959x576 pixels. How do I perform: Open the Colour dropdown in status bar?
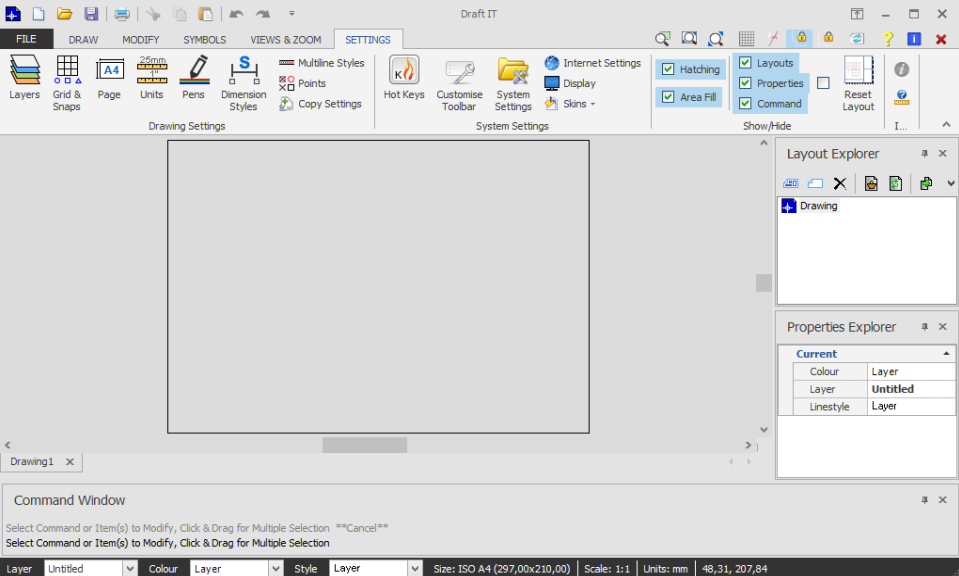click(x=276, y=569)
